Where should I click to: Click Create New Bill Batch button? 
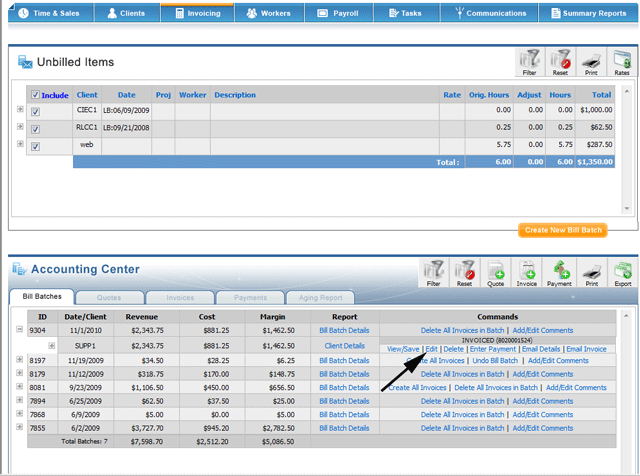tap(563, 230)
